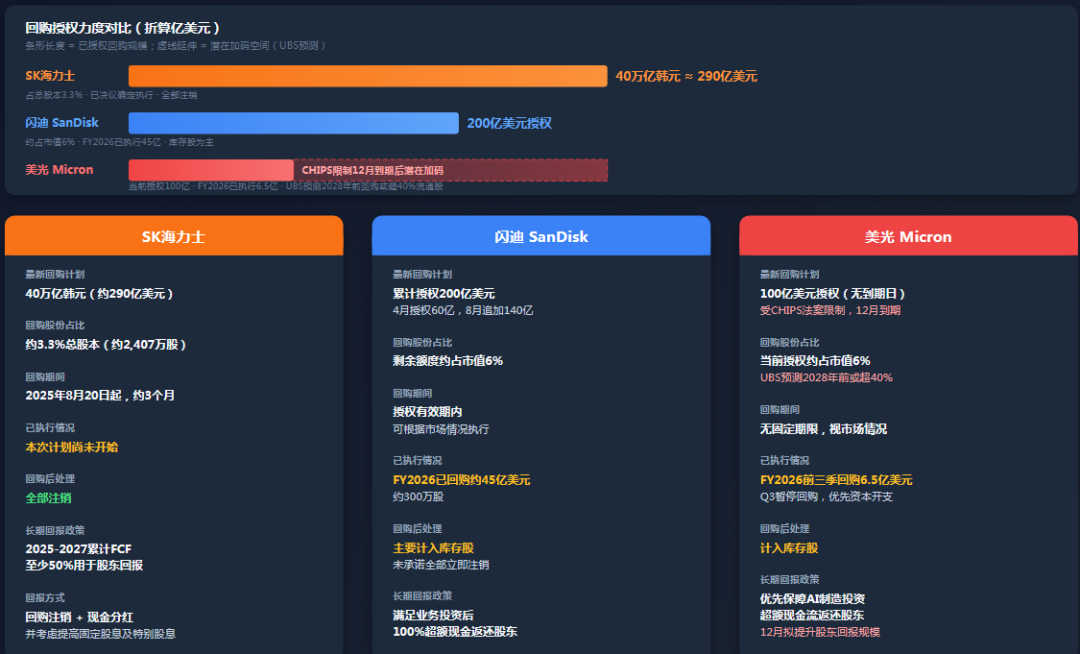
Task: Click '未承诺全部立即注销'
Action: click(x=441, y=565)
